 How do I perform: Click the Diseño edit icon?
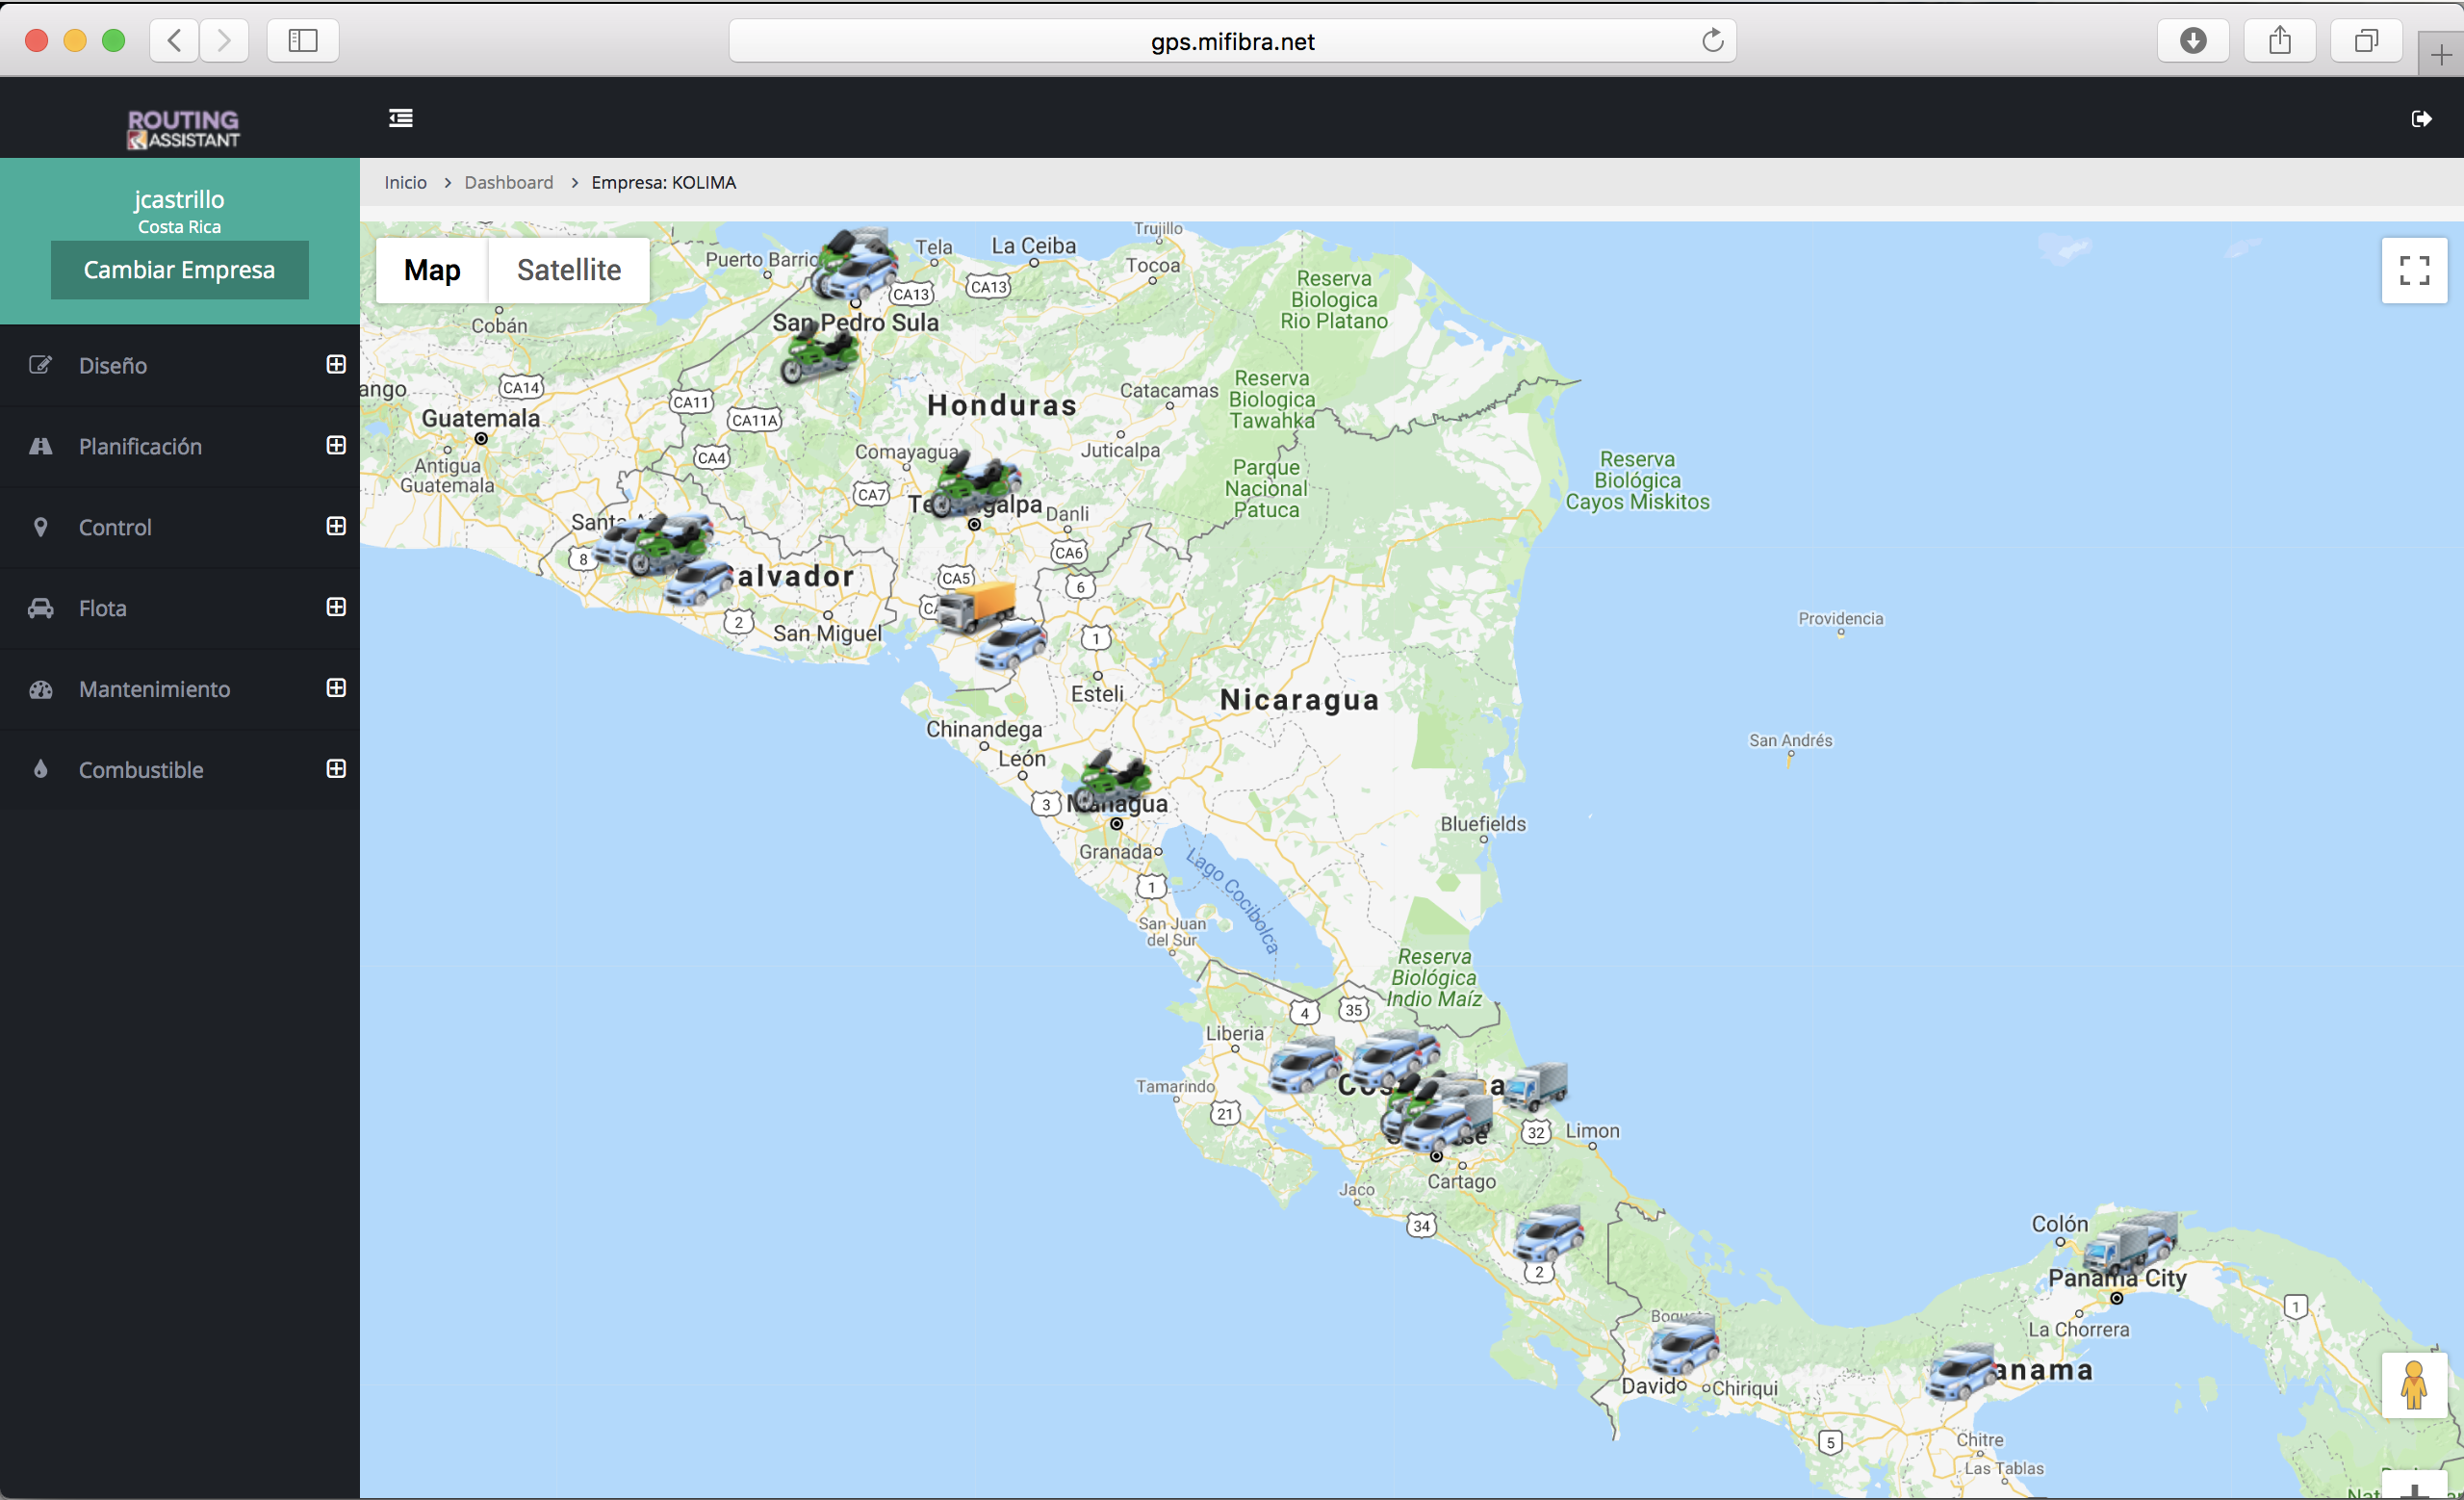point(40,365)
